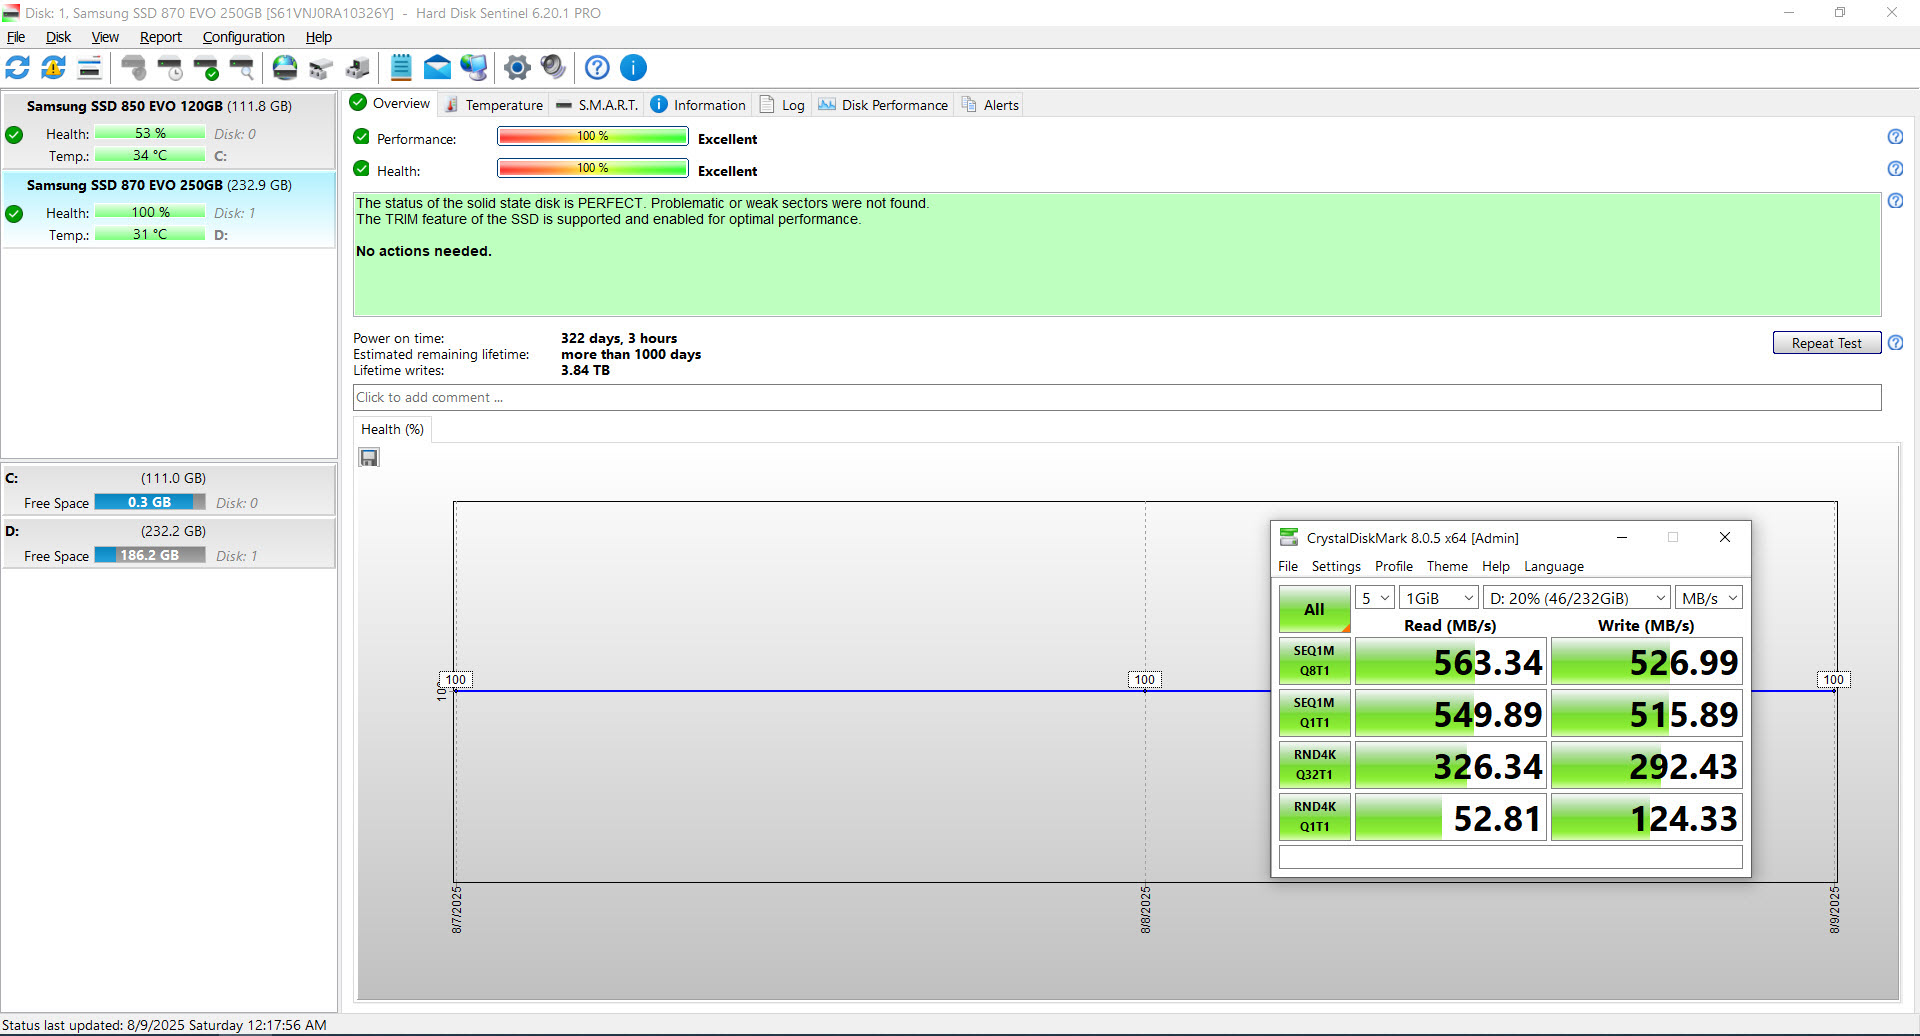Image resolution: width=1920 pixels, height=1036 pixels.
Task: Open the blue notepad report icon
Action: 401,68
